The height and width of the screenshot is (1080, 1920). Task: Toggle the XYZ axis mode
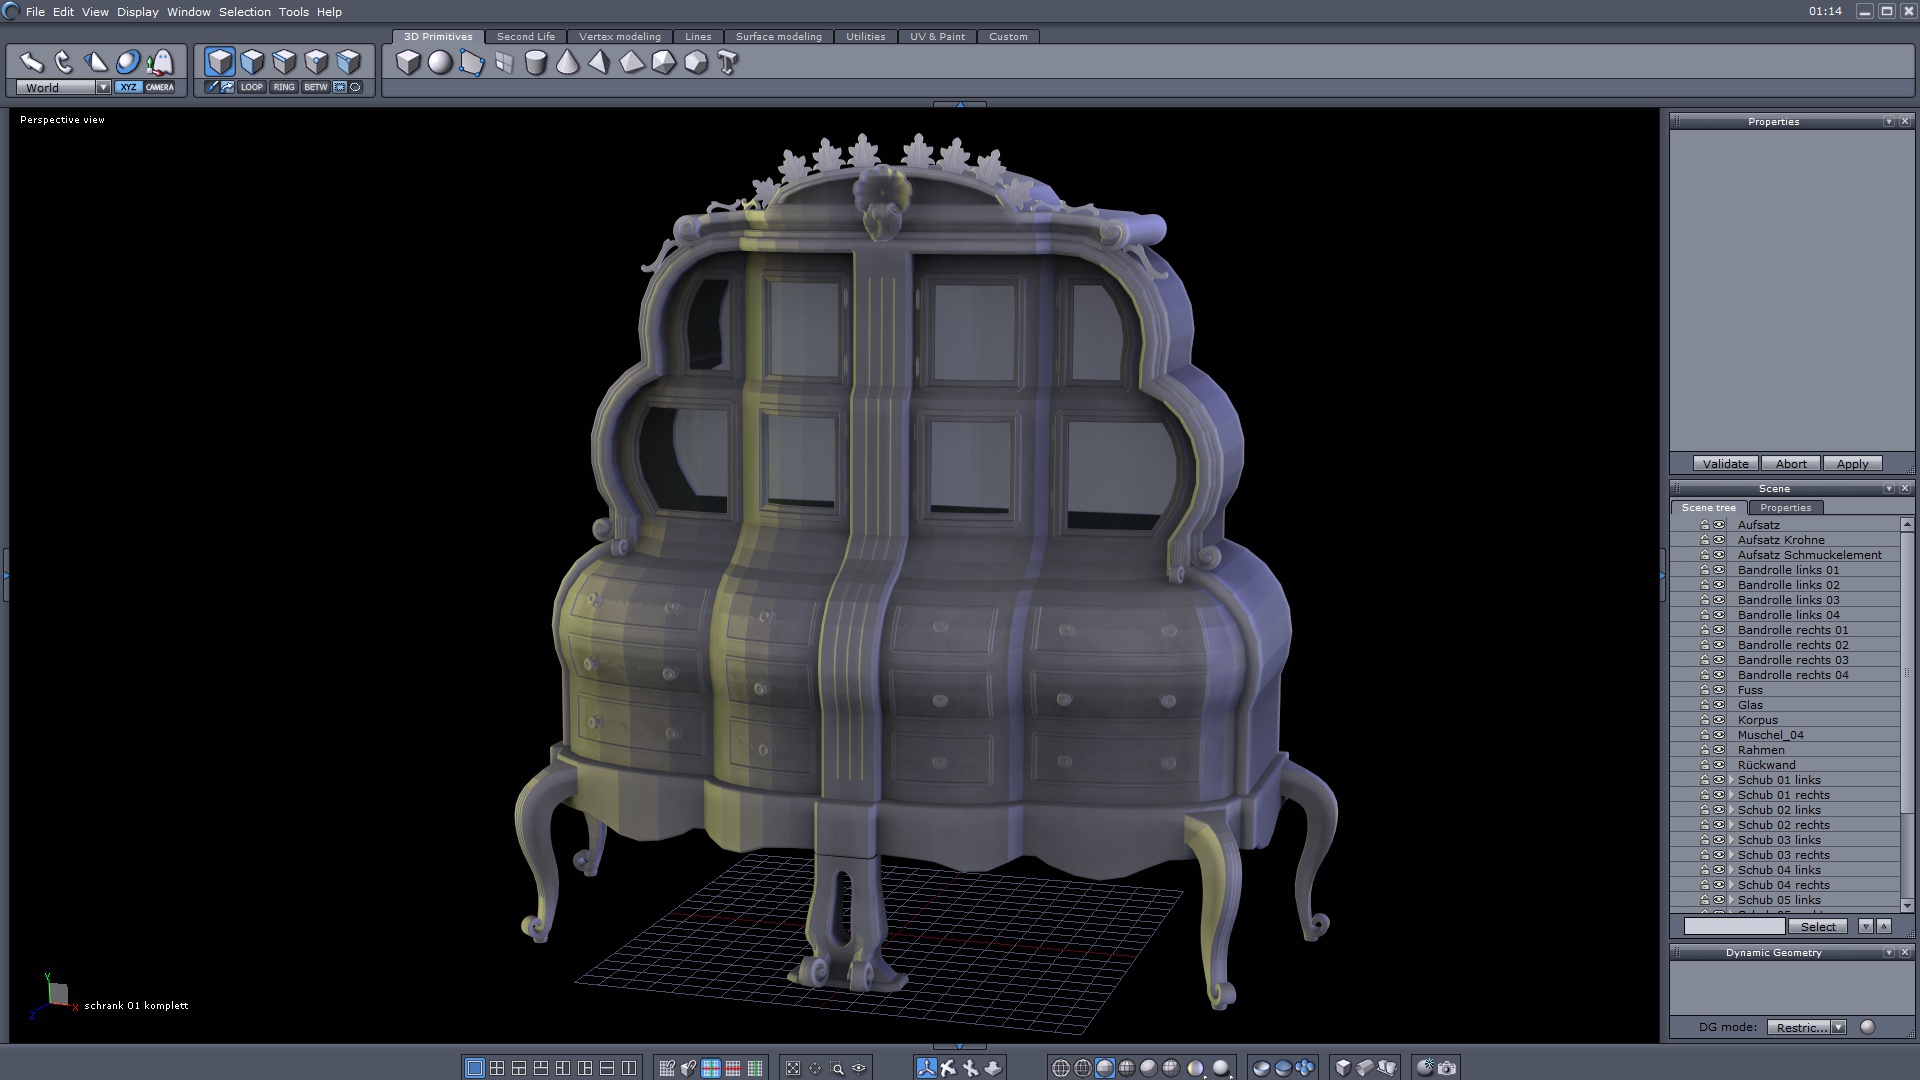[128, 87]
